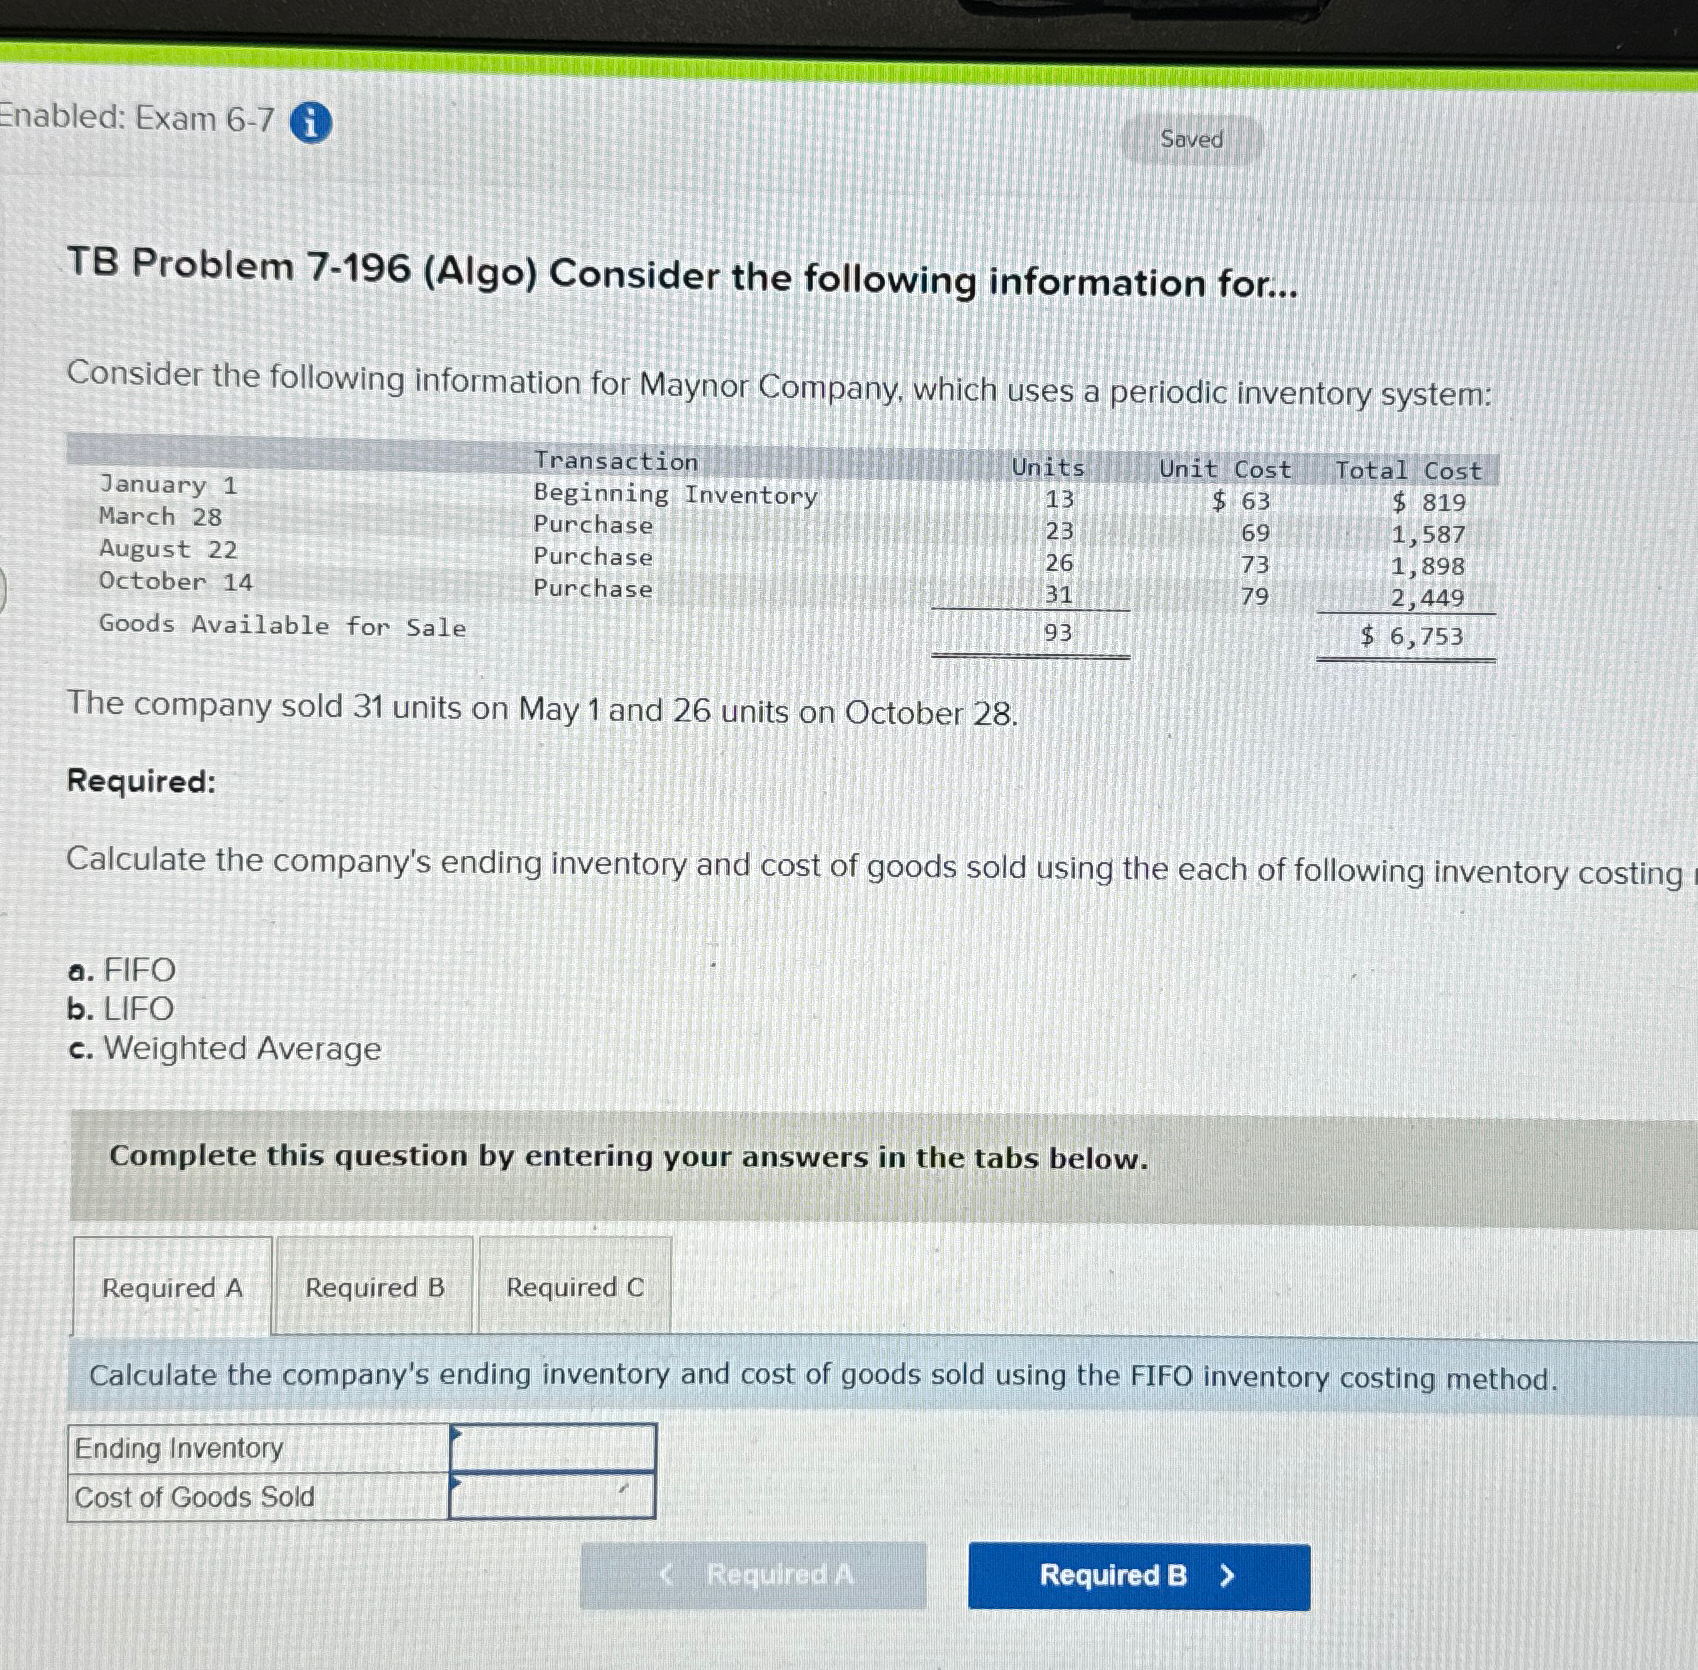
Task: Click the greyed-out Required A back button
Action: pyautogui.click(x=753, y=1575)
